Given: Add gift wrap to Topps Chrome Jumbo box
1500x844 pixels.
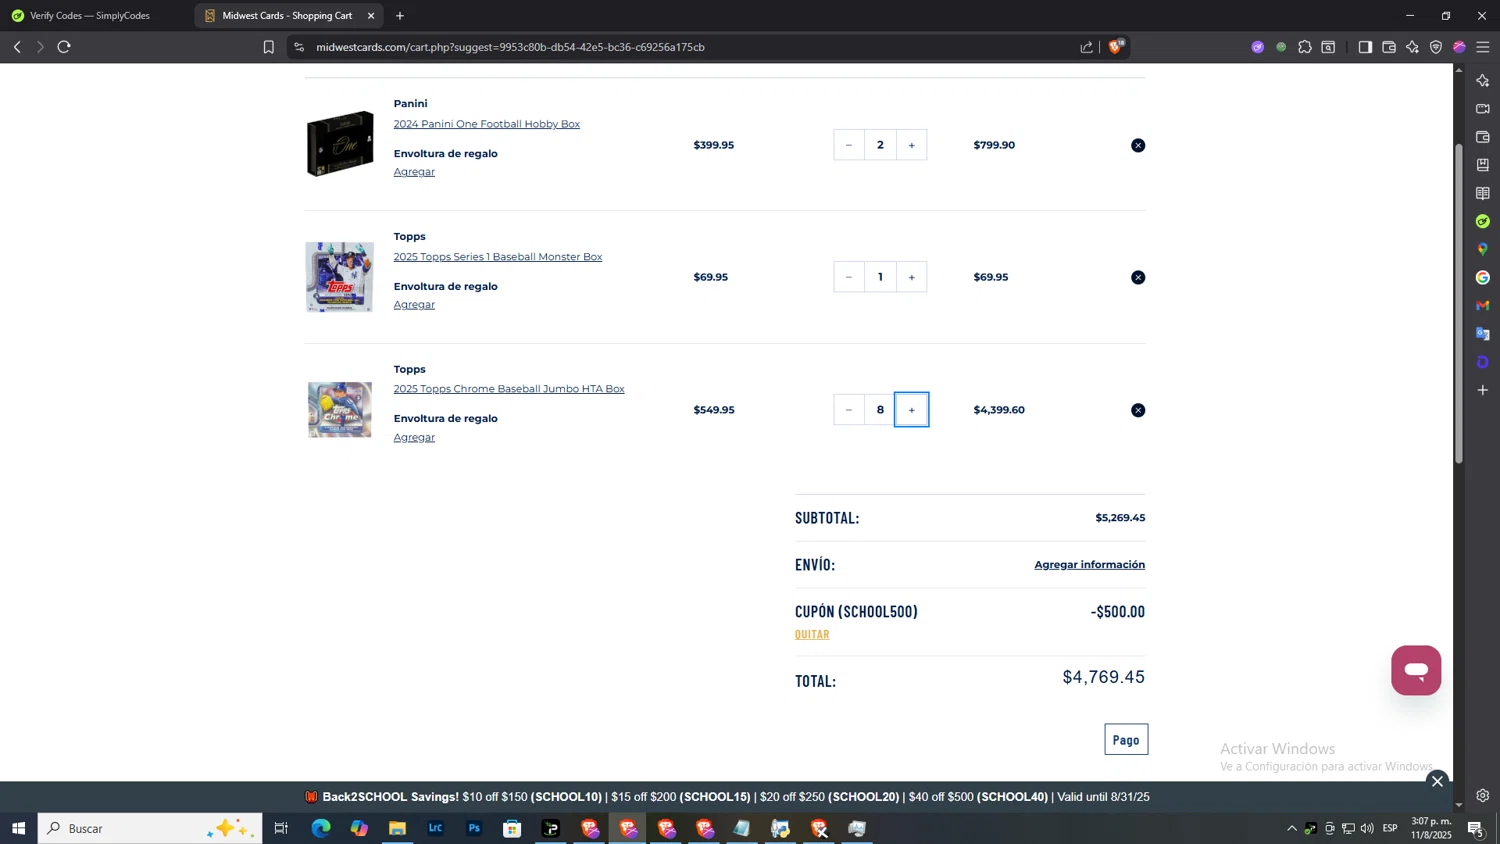Looking at the screenshot, I should click(x=414, y=437).
